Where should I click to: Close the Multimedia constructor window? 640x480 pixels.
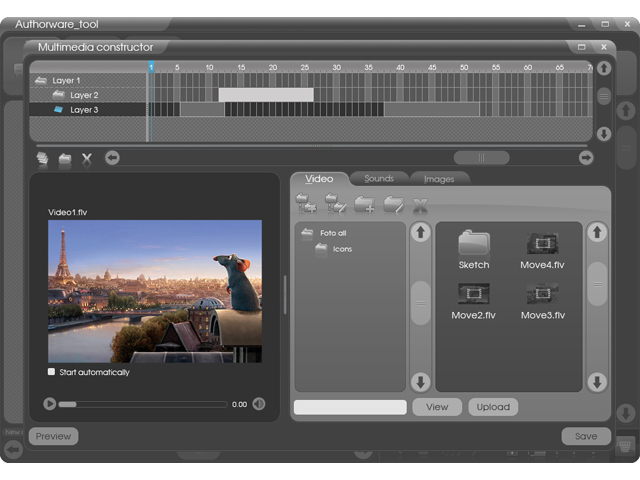click(x=604, y=47)
